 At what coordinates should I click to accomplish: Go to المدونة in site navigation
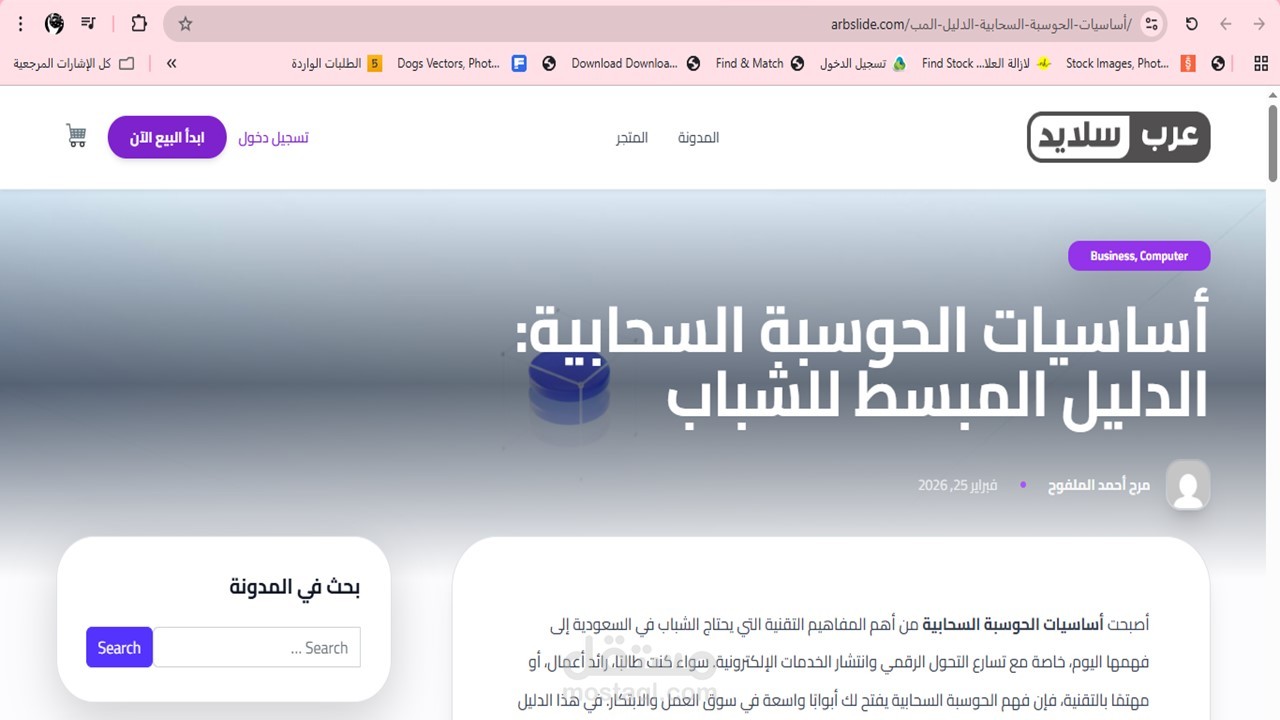tap(698, 138)
